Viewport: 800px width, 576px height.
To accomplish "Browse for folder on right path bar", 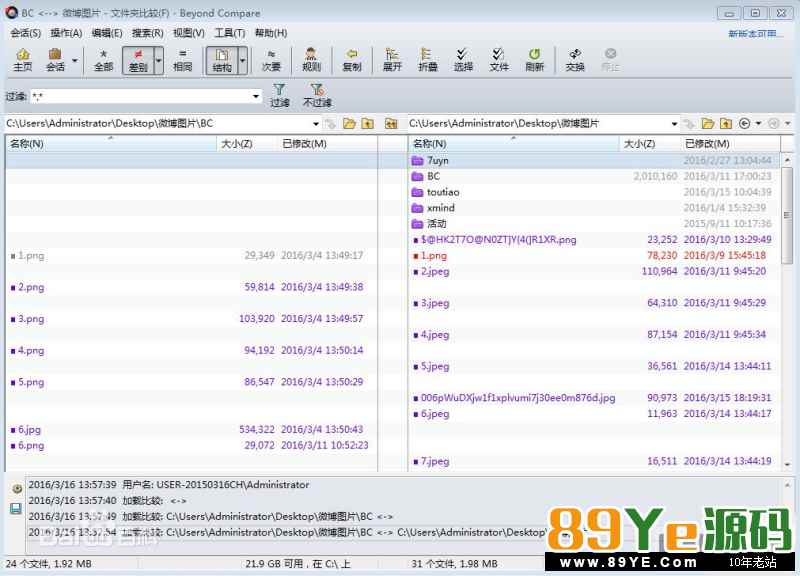I will [x=707, y=123].
